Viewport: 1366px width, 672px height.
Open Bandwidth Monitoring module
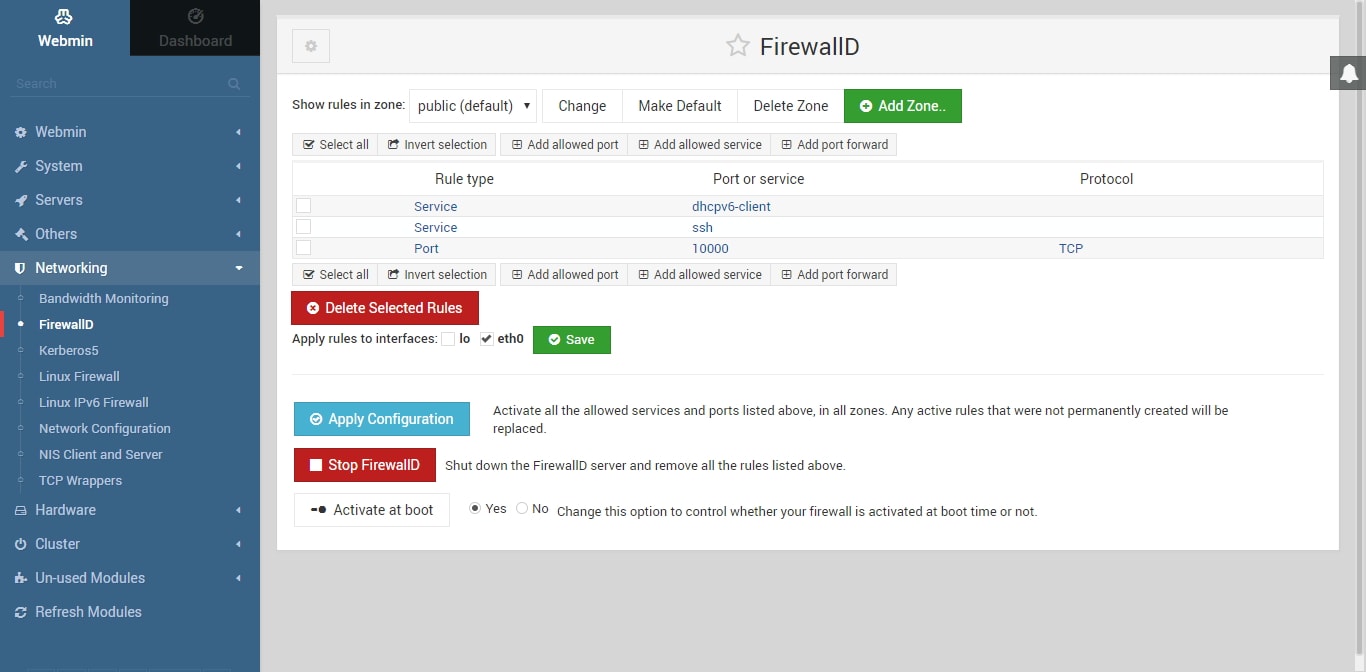[x=104, y=299]
